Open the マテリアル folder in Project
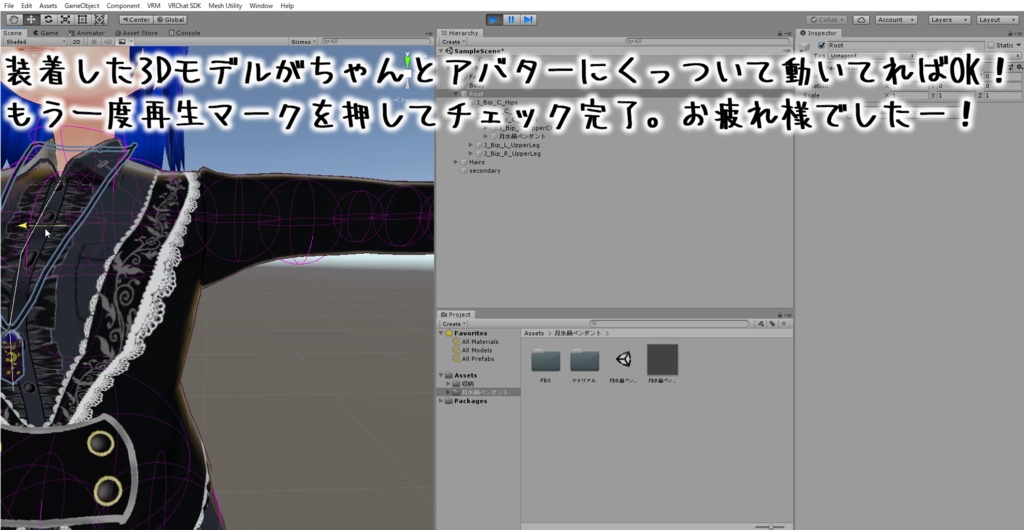The width and height of the screenshot is (1024, 530). [x=584, y=364]
